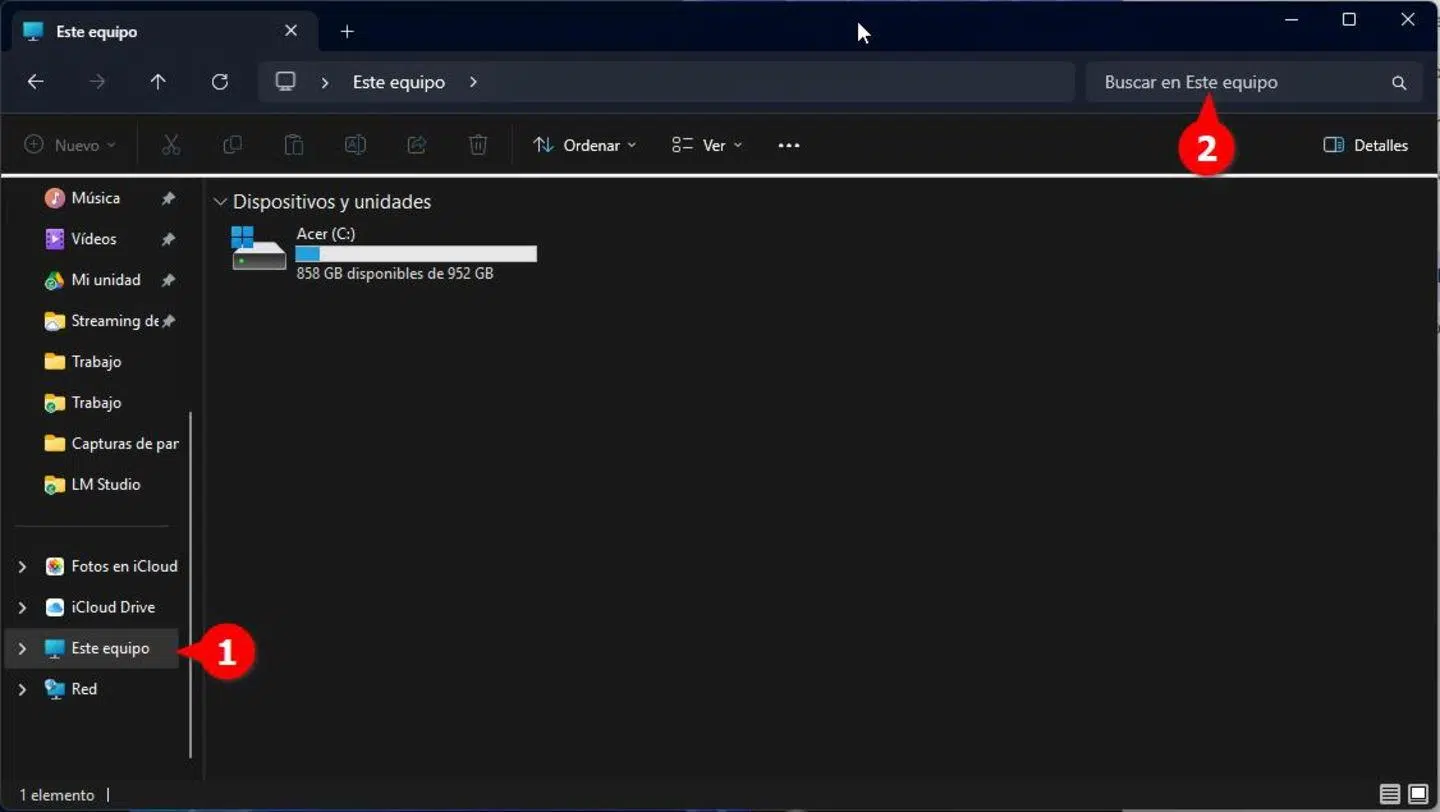Select the Este equipo window tab
Viewport: 1440px width, 812px height.
[165, 31]
